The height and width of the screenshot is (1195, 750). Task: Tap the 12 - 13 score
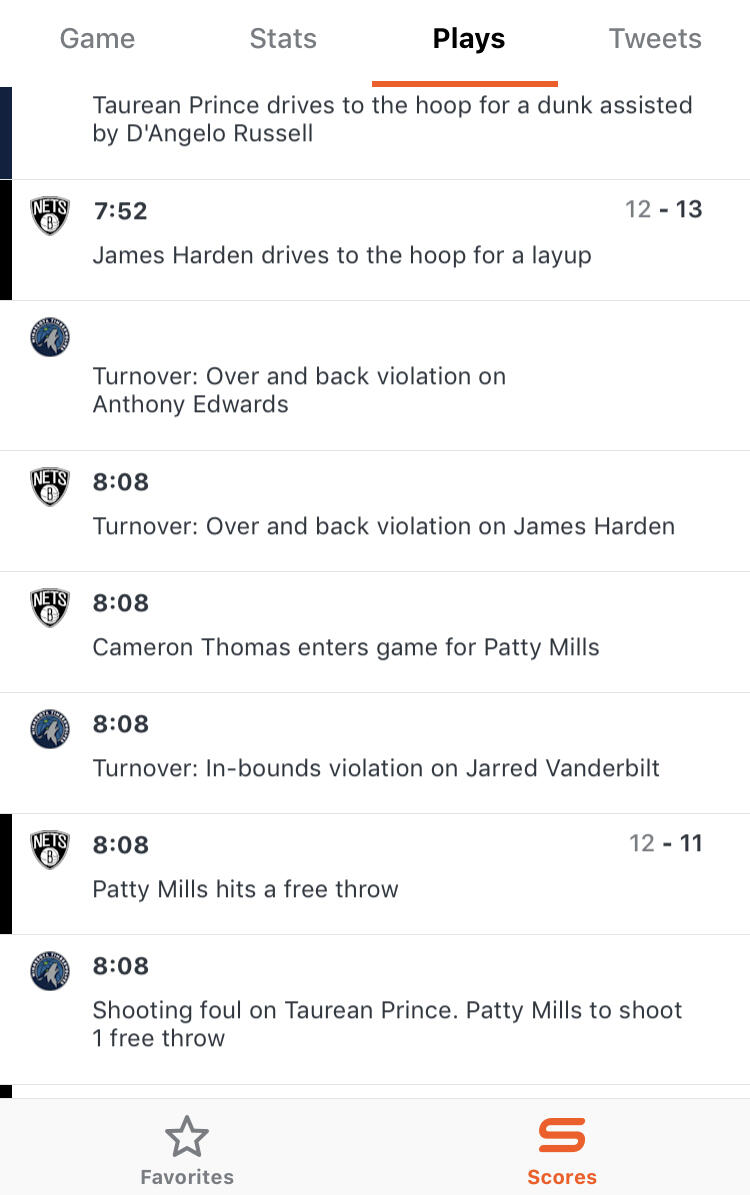663,210
